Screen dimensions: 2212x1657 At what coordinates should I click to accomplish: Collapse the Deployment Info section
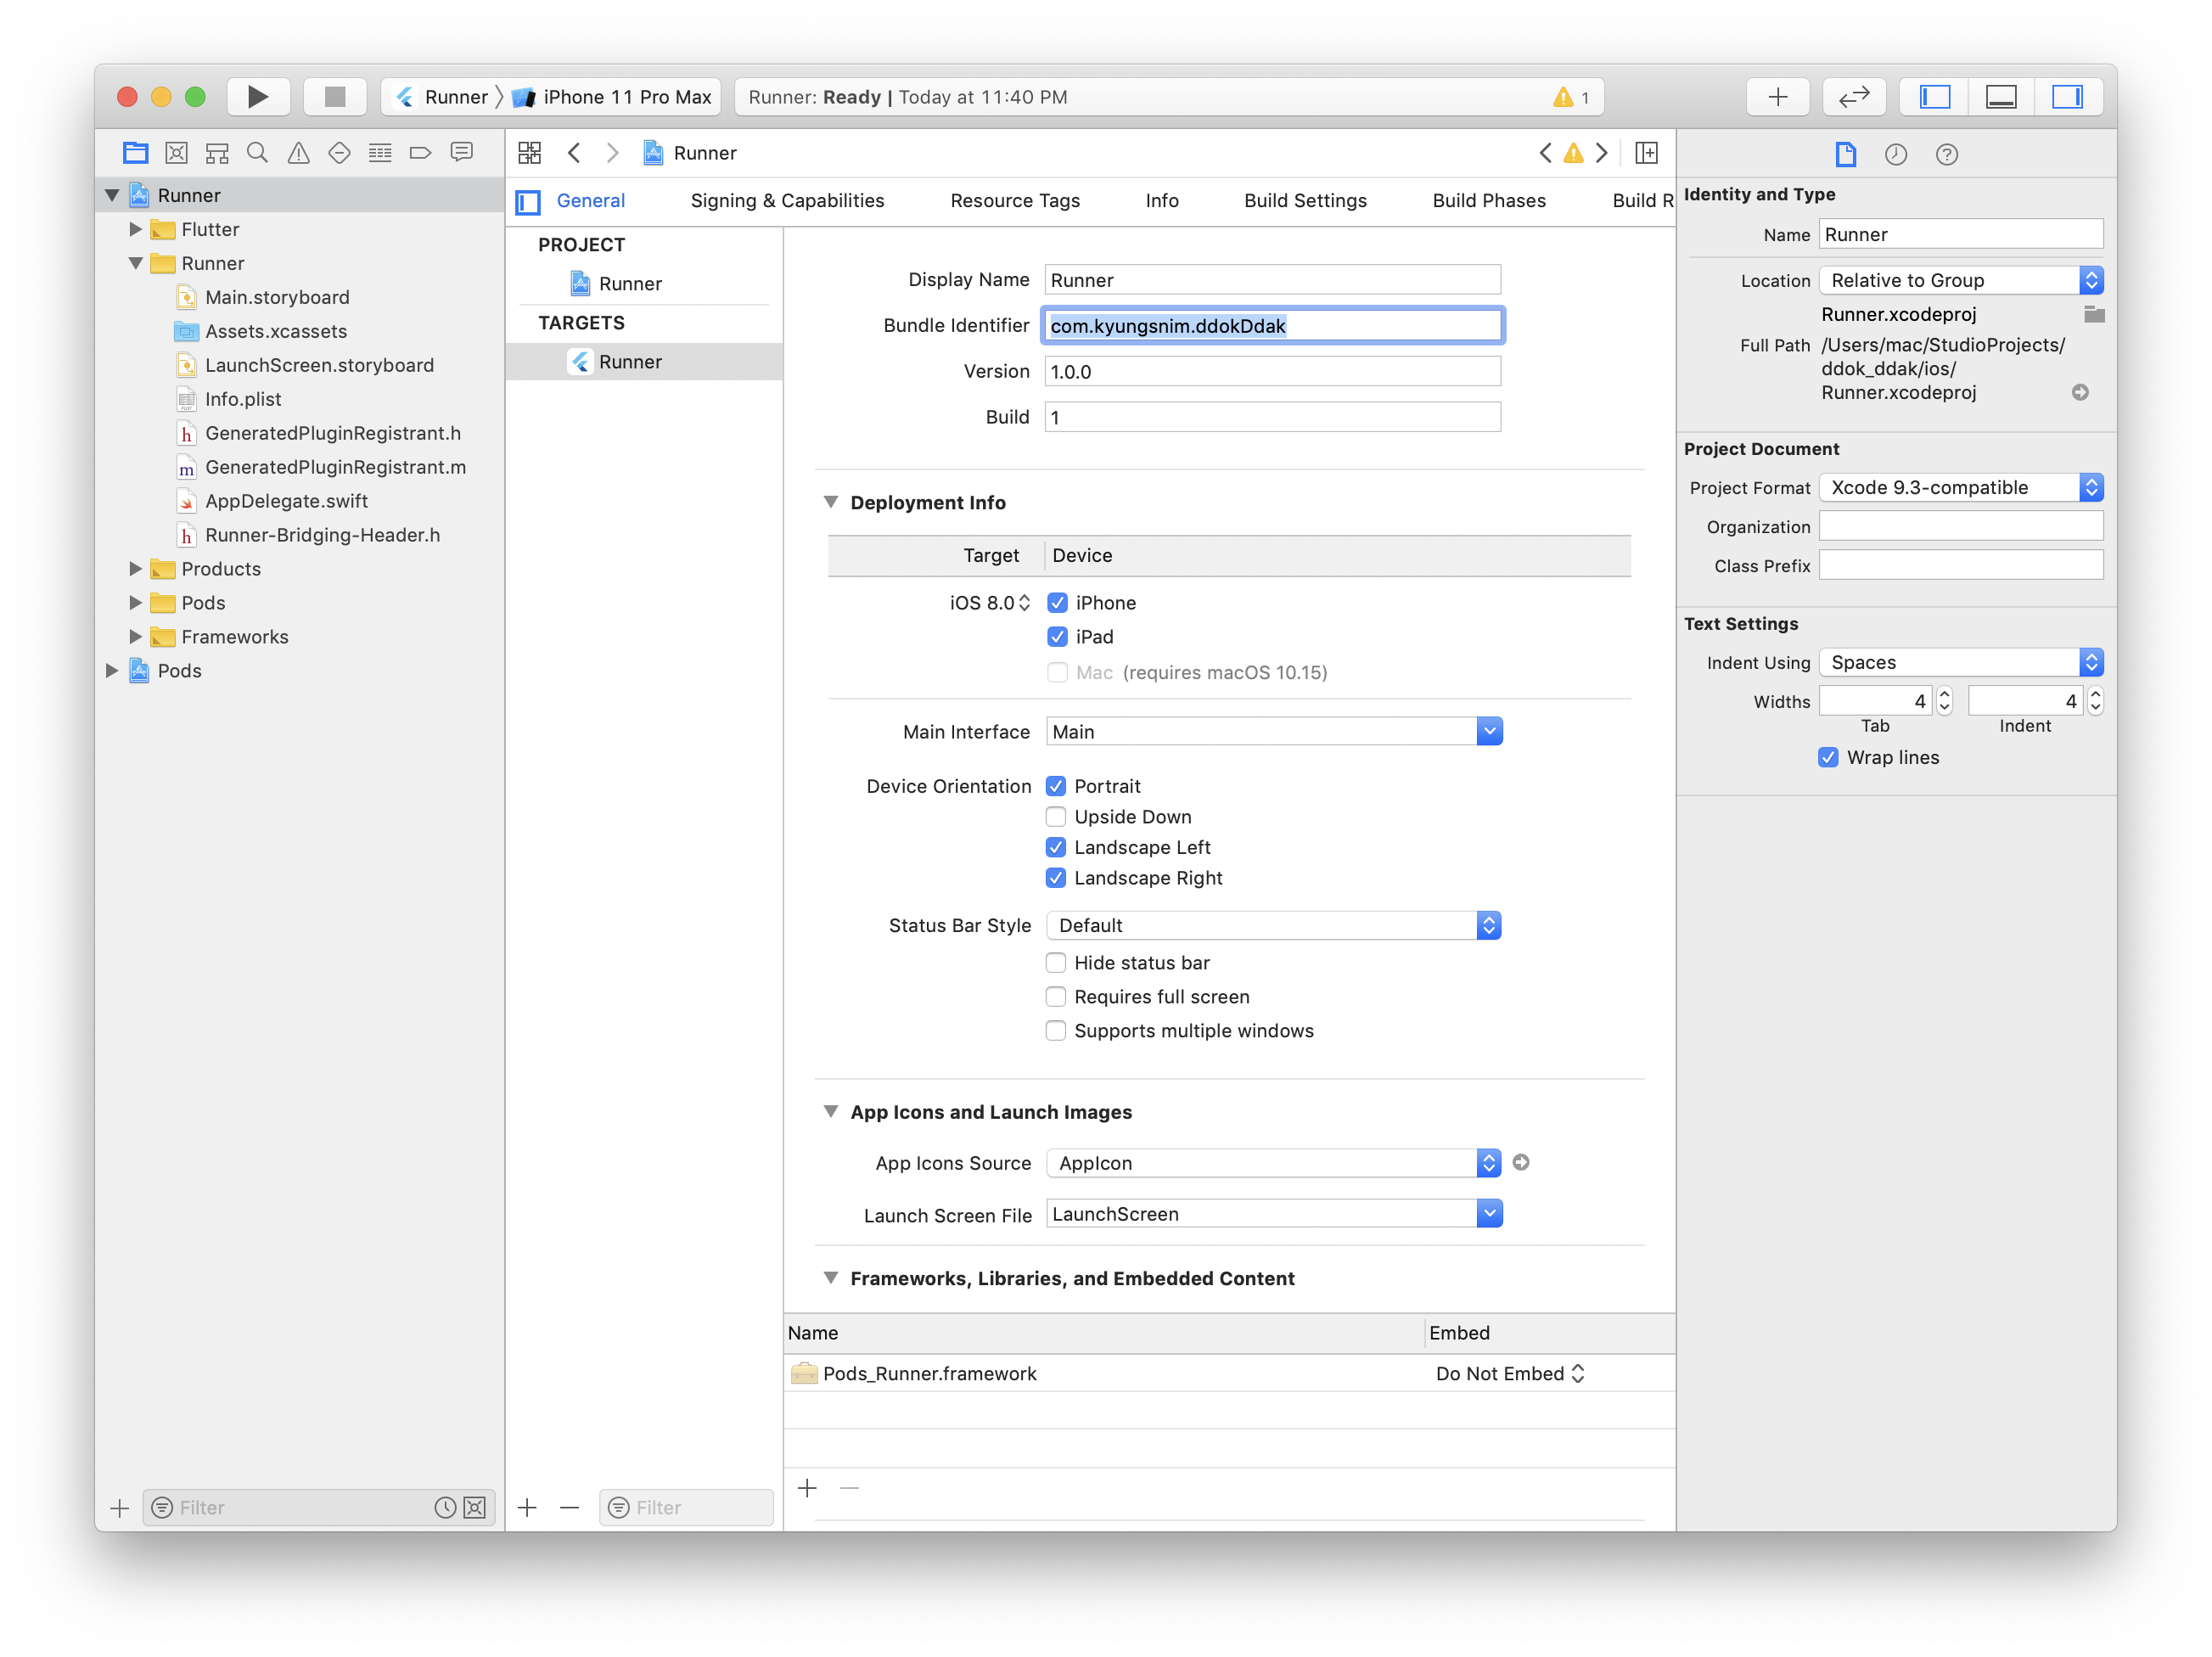coord(830,502)
